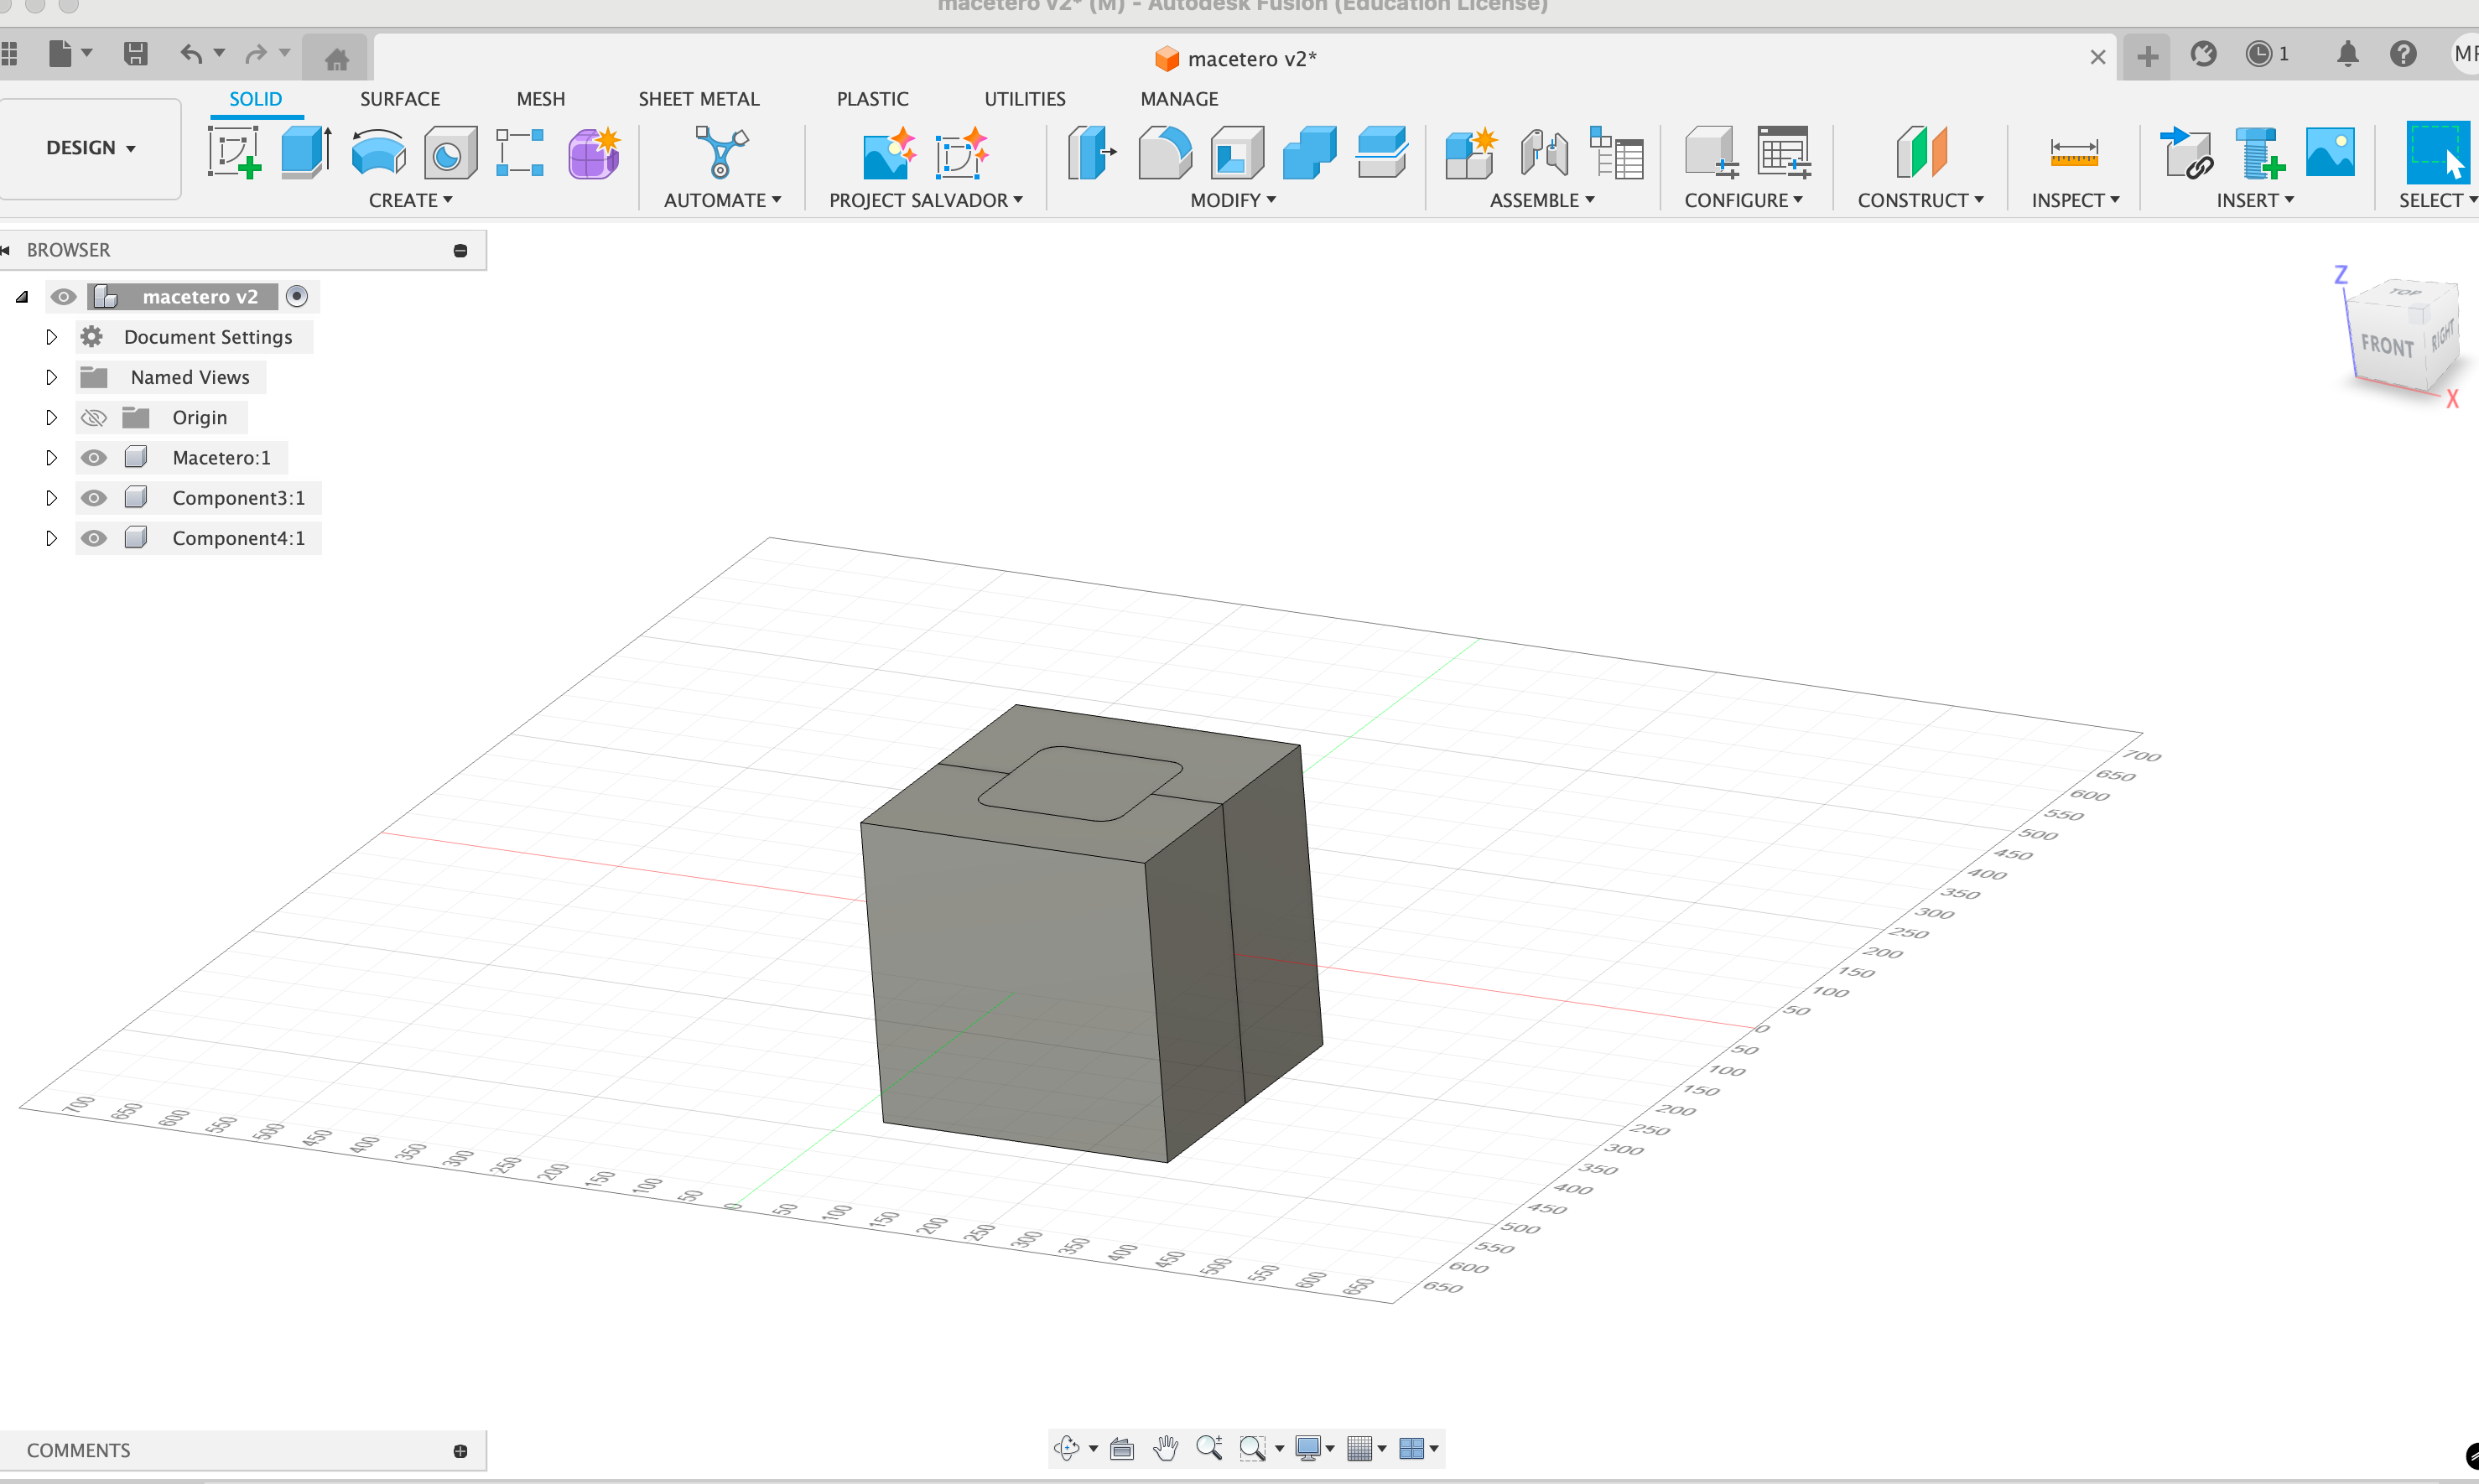2479x1484 pixels.
Task: Click the Zoom magnifier tool
Action: coord(1209,1448)
